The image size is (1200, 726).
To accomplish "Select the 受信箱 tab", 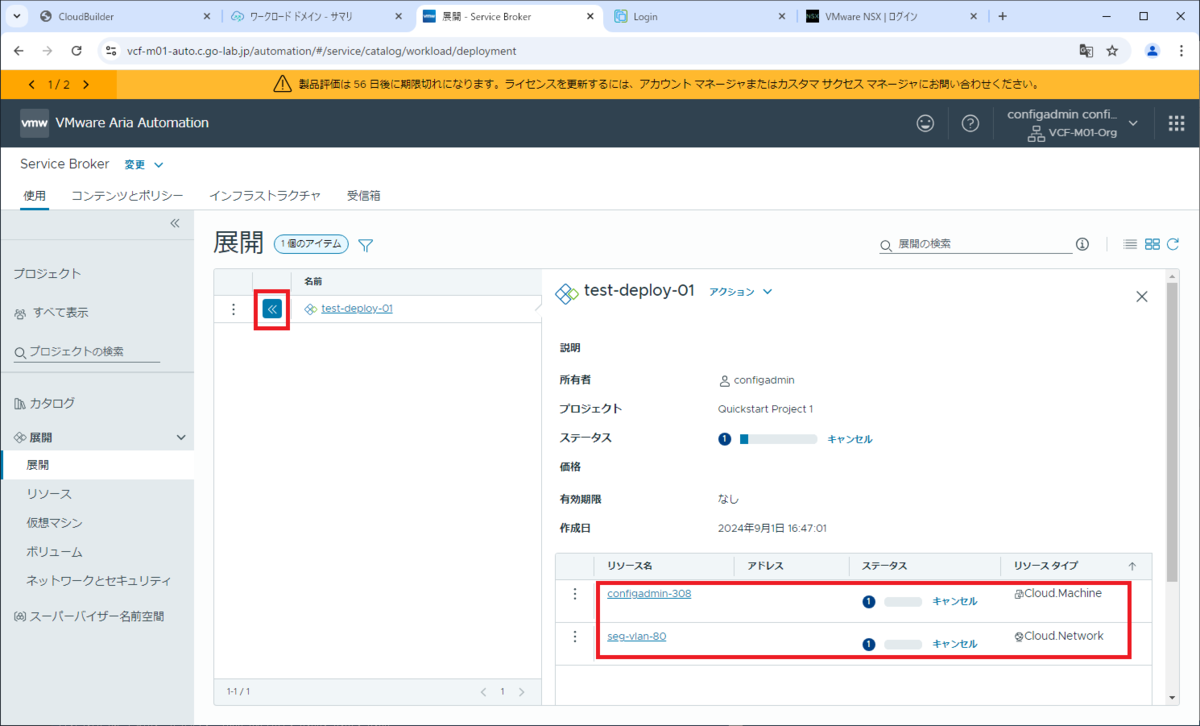I will coord(363,196).
